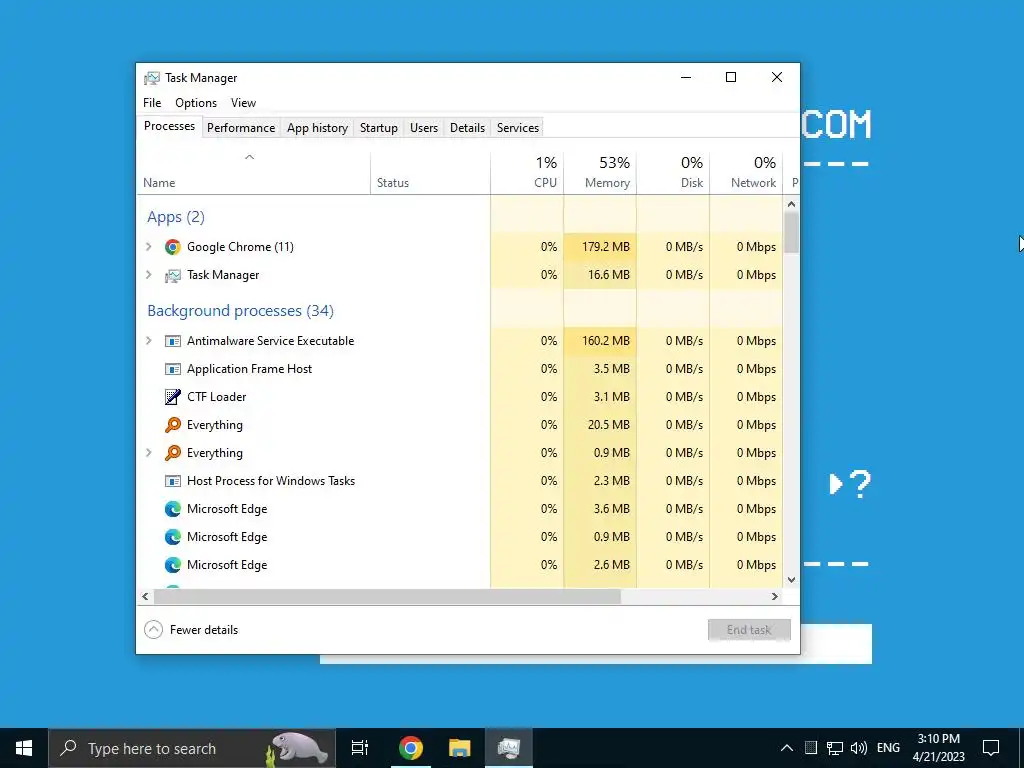Select the CTF Loader process row
This screenshot has width=1024, height=768.
click(460, 397)
